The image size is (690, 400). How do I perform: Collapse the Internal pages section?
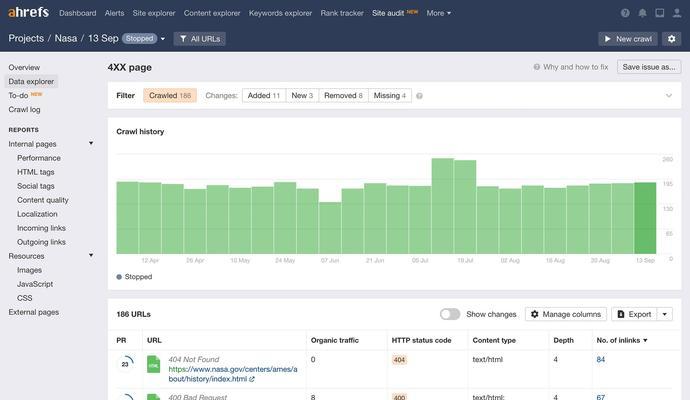[91, 143]
